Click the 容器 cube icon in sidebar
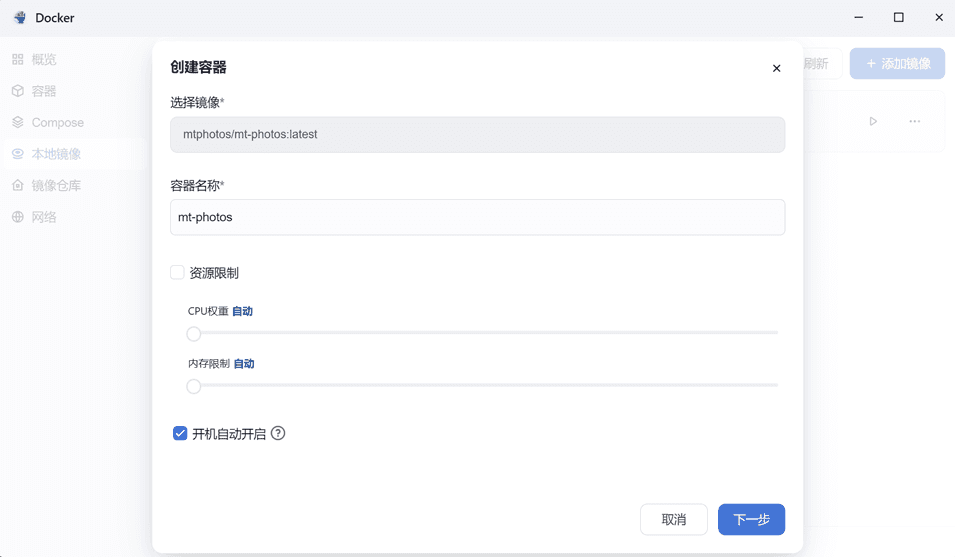Screen dimensions: 955x557 [18, 91]
